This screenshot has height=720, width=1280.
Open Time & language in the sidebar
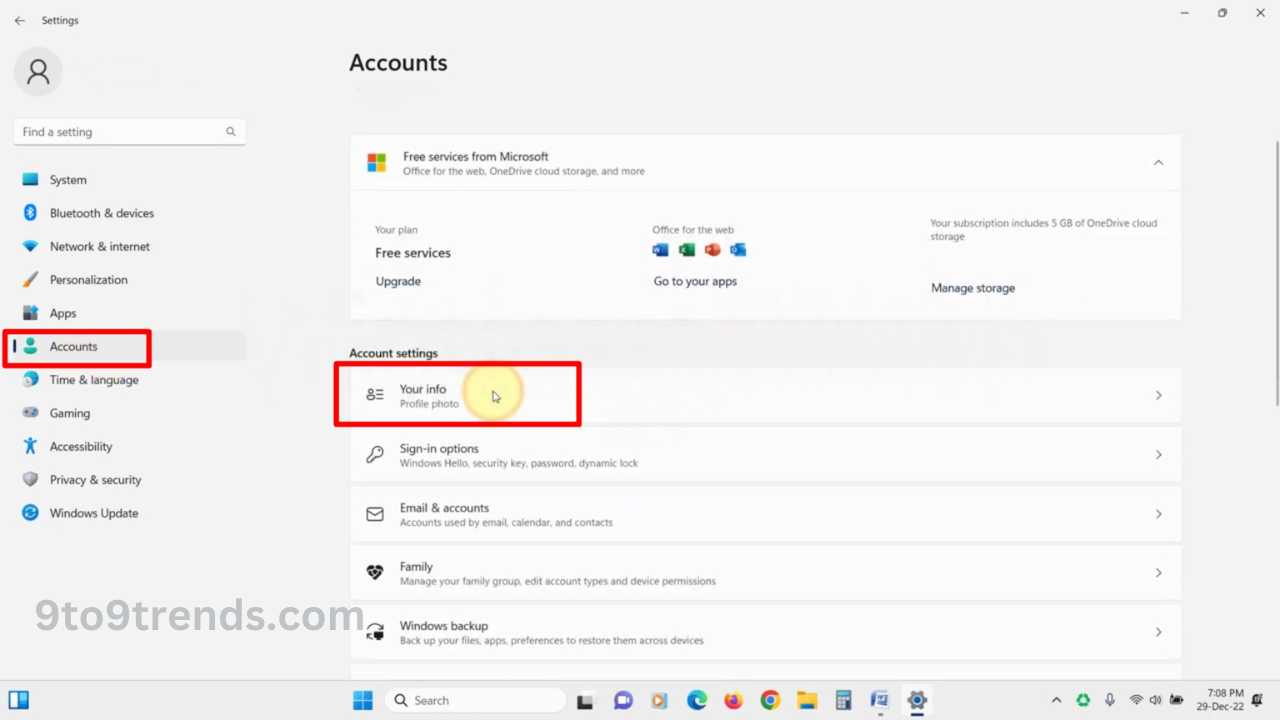[x=130, y=380]
